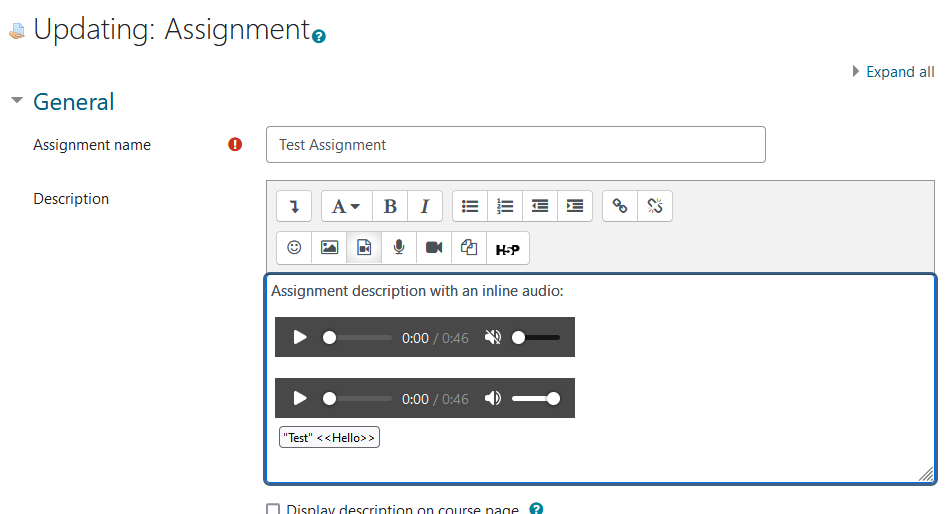Viewport: 950px width, 514px height.
Task: Apply italic formatting
Action: [x=425, y=206]
